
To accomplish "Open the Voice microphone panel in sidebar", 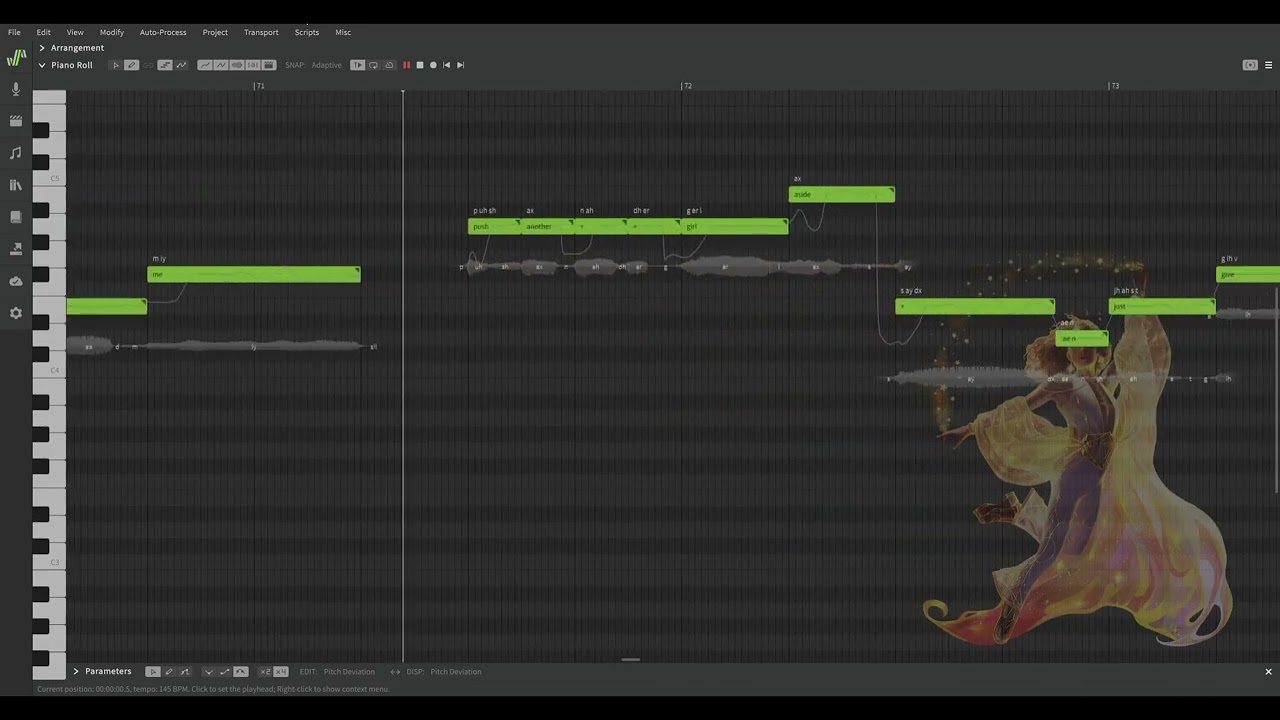I will 15,89.
